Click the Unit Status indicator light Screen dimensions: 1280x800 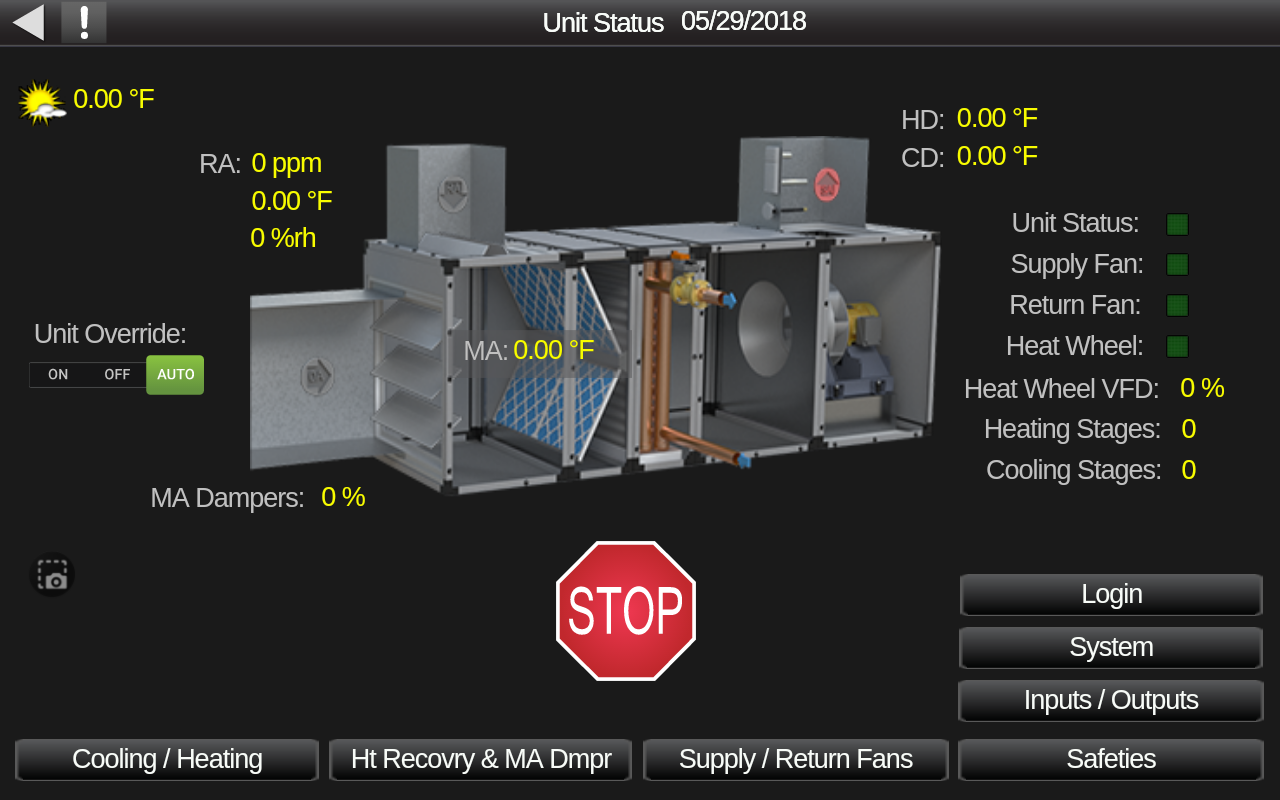[1177, 224]
